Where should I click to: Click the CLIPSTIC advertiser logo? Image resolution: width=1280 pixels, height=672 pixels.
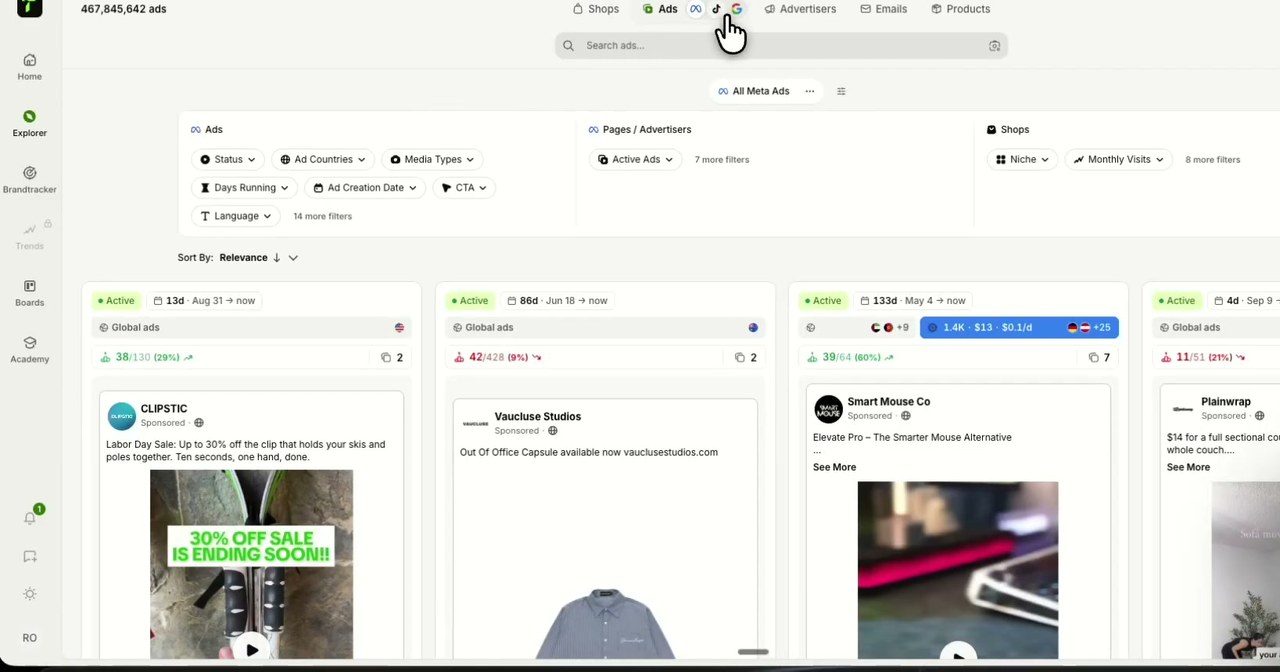pyautogui.click(x=122, y=416)
